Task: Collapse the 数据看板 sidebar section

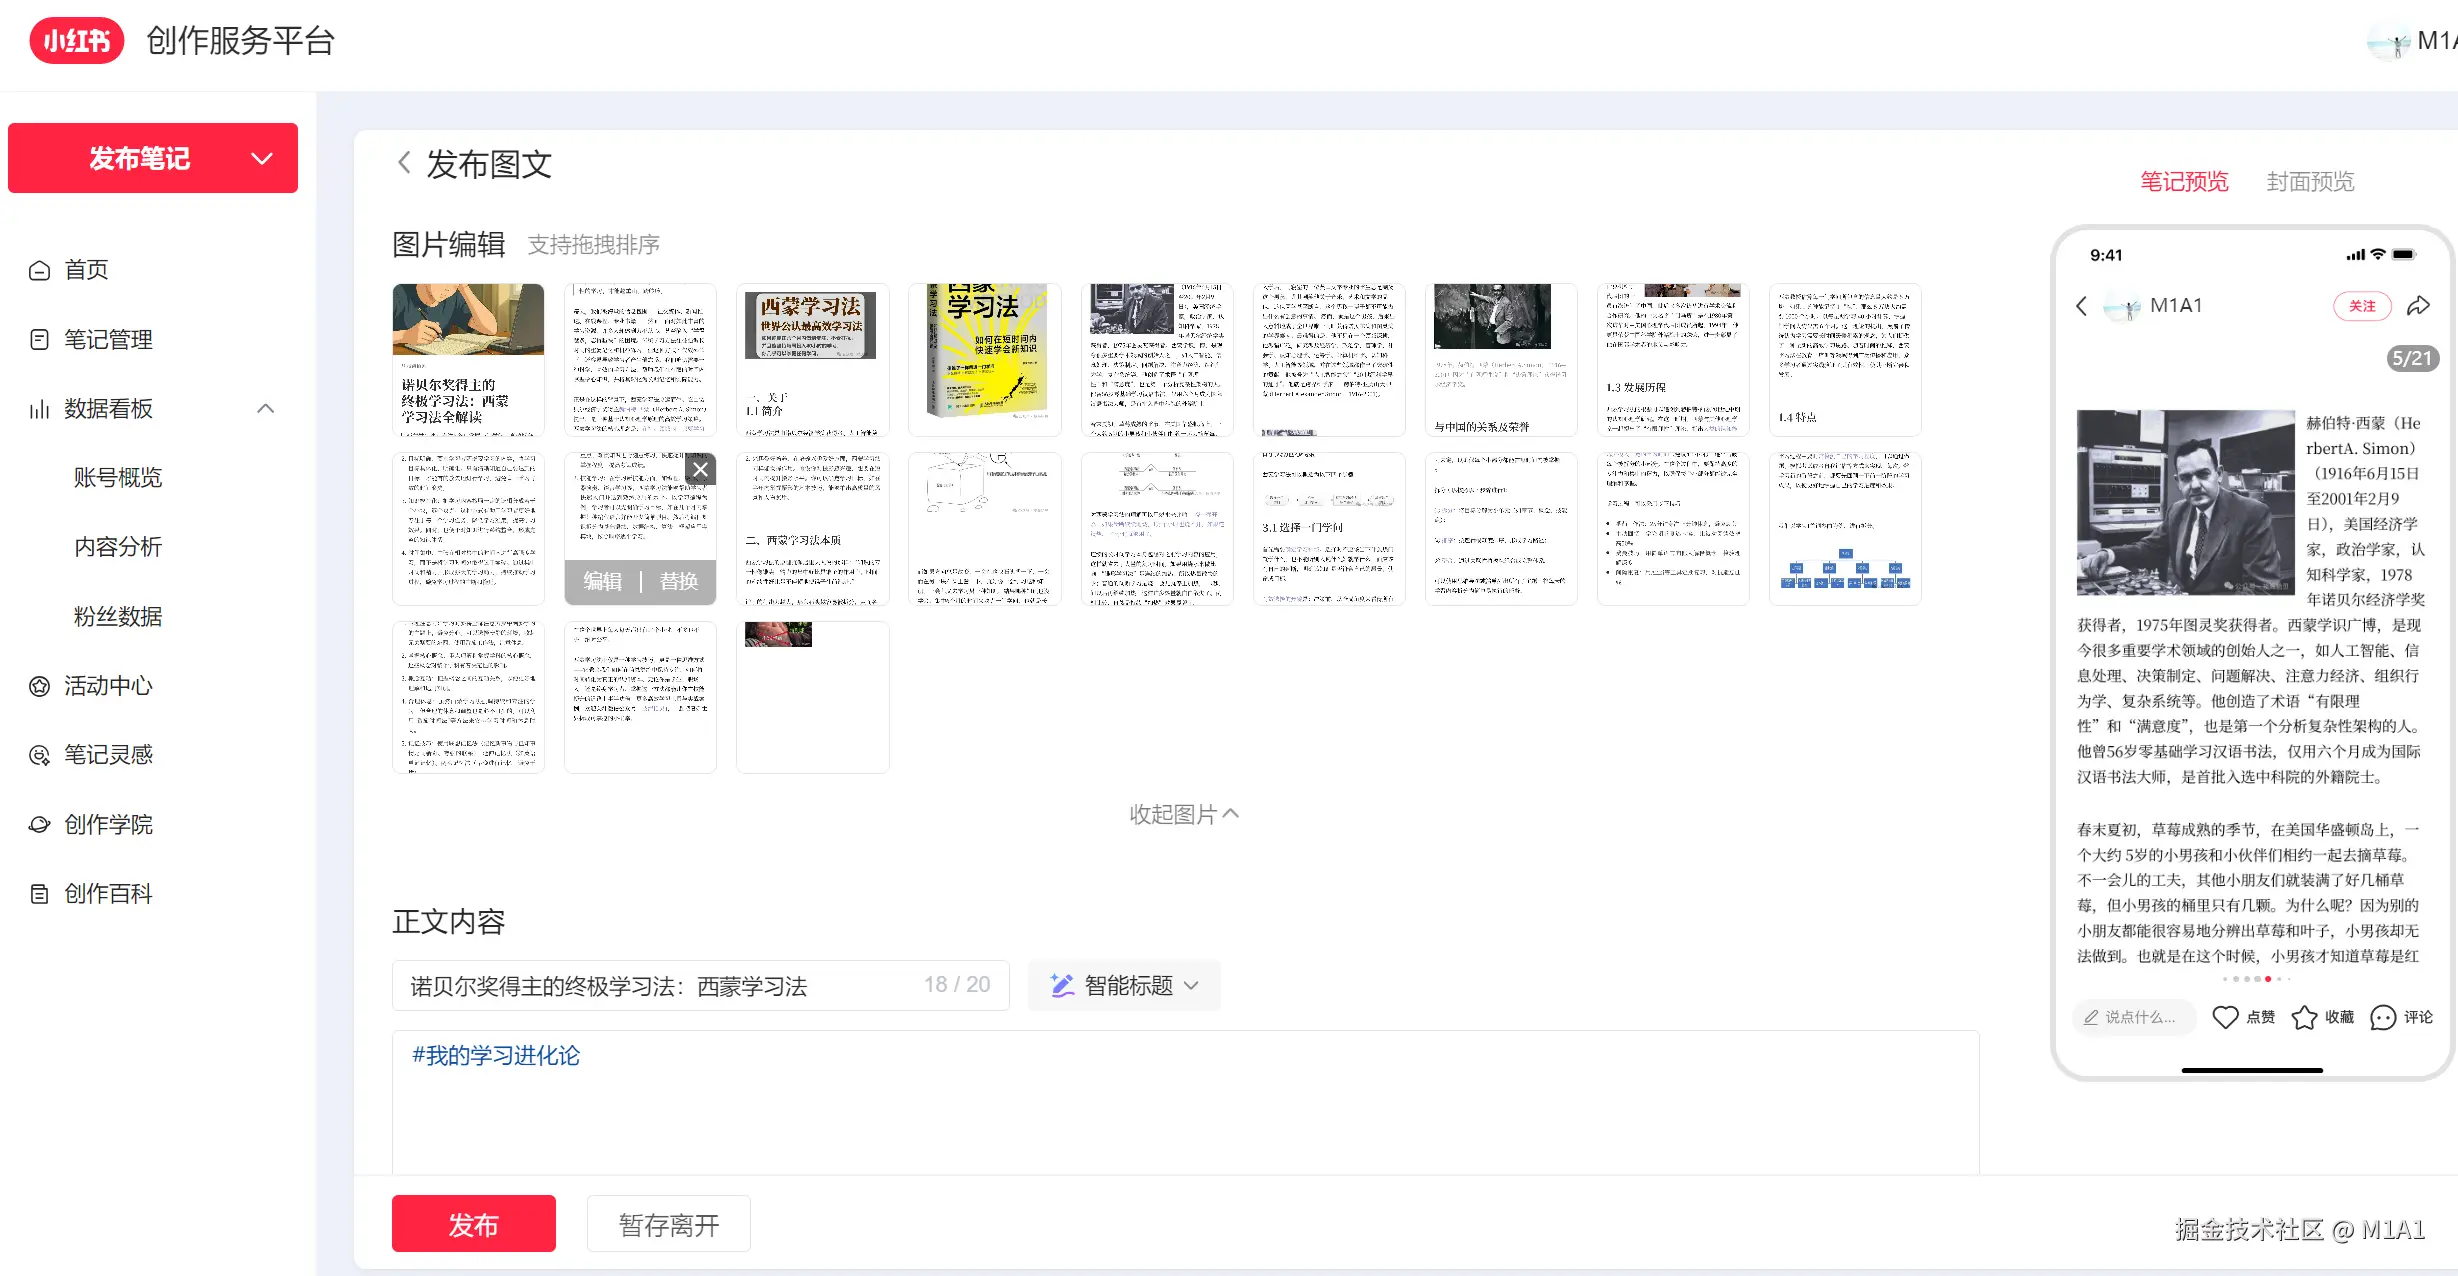Action: 266,408
